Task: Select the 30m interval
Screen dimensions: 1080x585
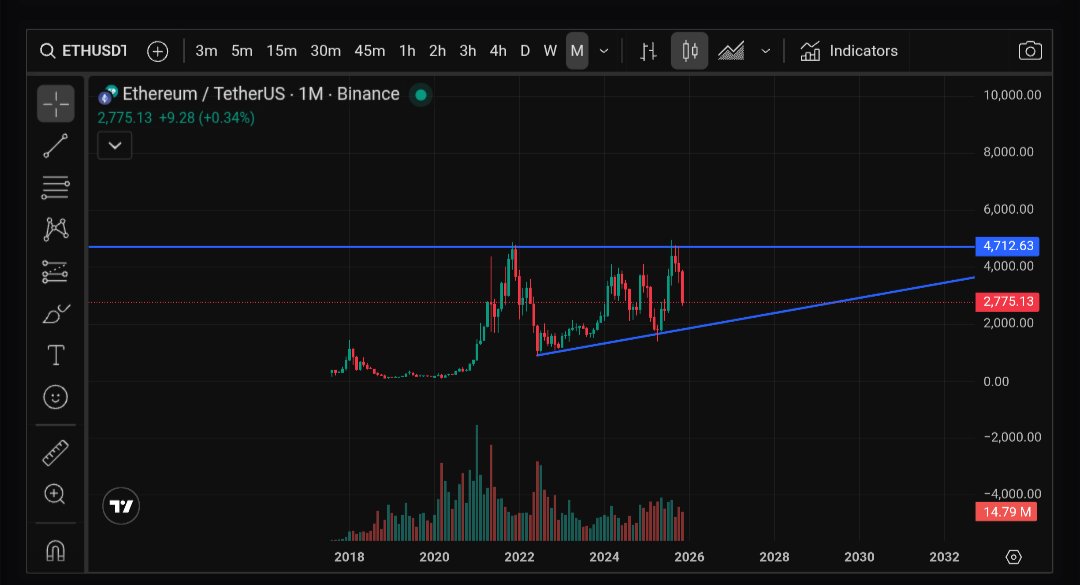Action: (x=325, y=51)
